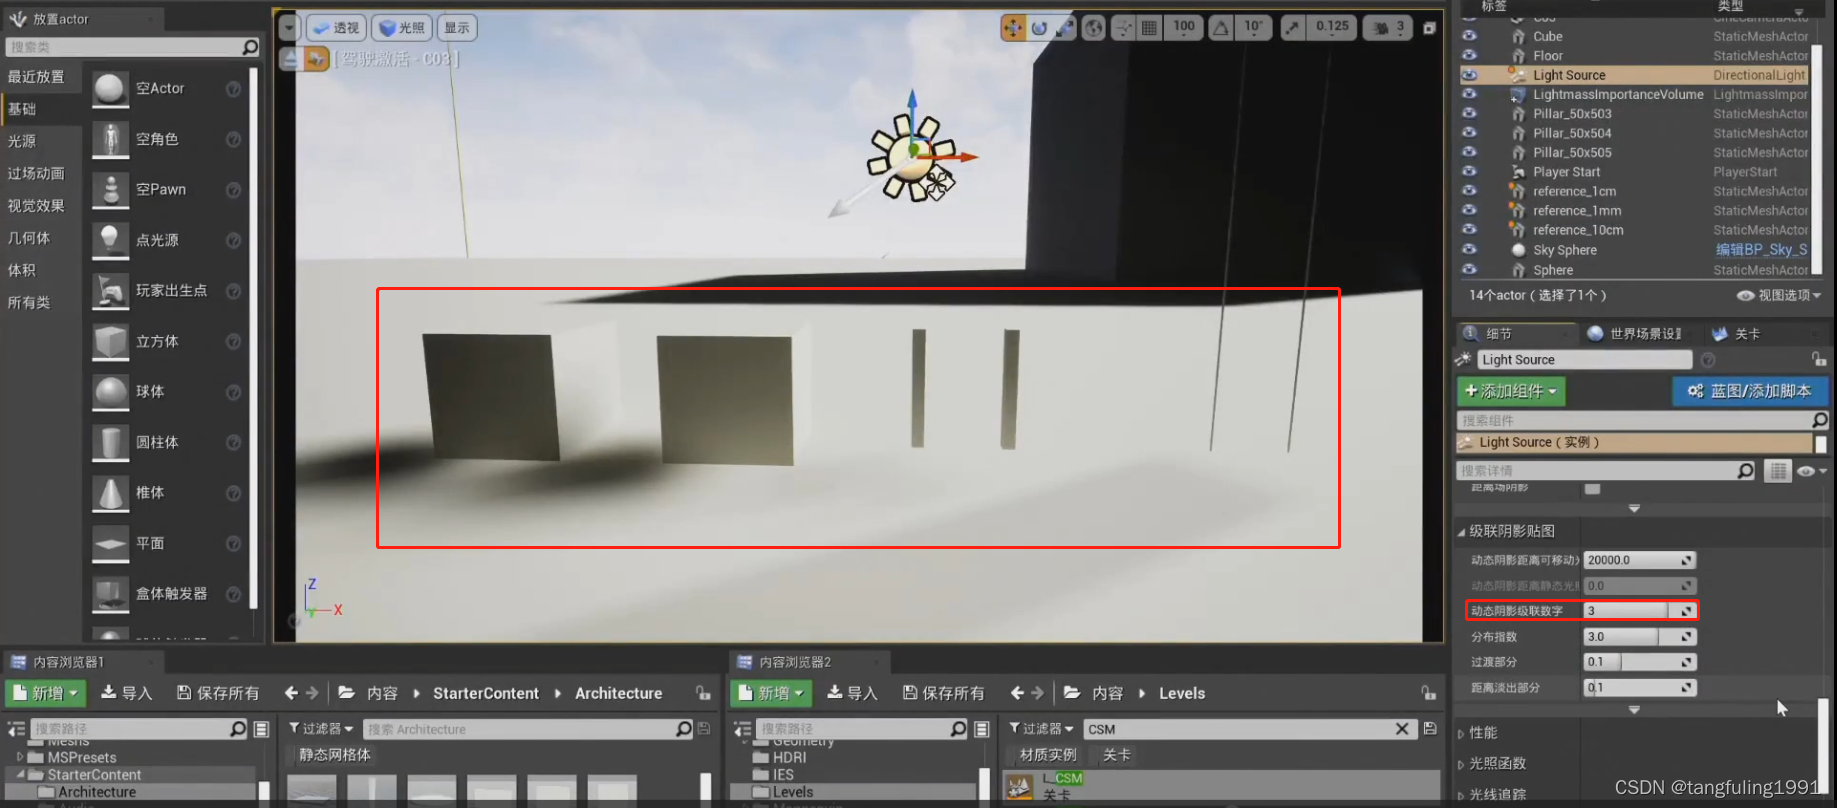Select the rotate gizmo tool
Image resolution: width=1837 pixels, height=808 pixels.
pyautogui.click(x=1039, y=28)
